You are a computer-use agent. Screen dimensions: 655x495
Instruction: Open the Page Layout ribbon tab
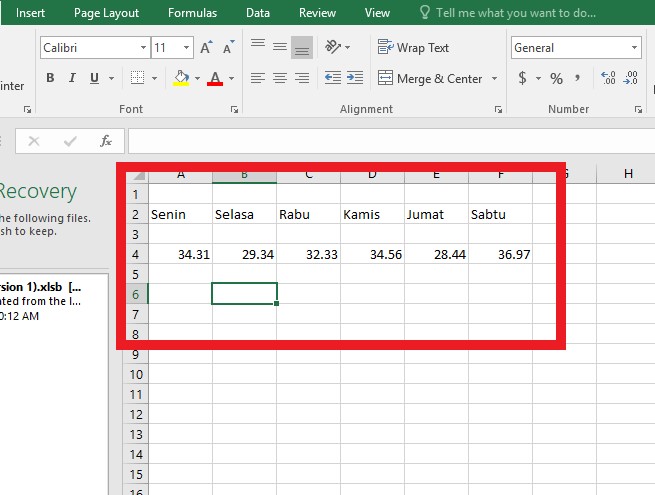coord(107,13)
